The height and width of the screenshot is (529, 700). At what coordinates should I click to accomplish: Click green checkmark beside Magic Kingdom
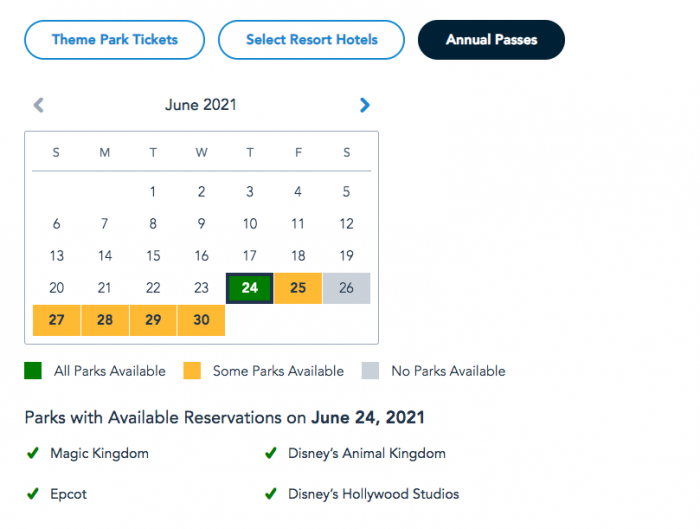[33, 453]
